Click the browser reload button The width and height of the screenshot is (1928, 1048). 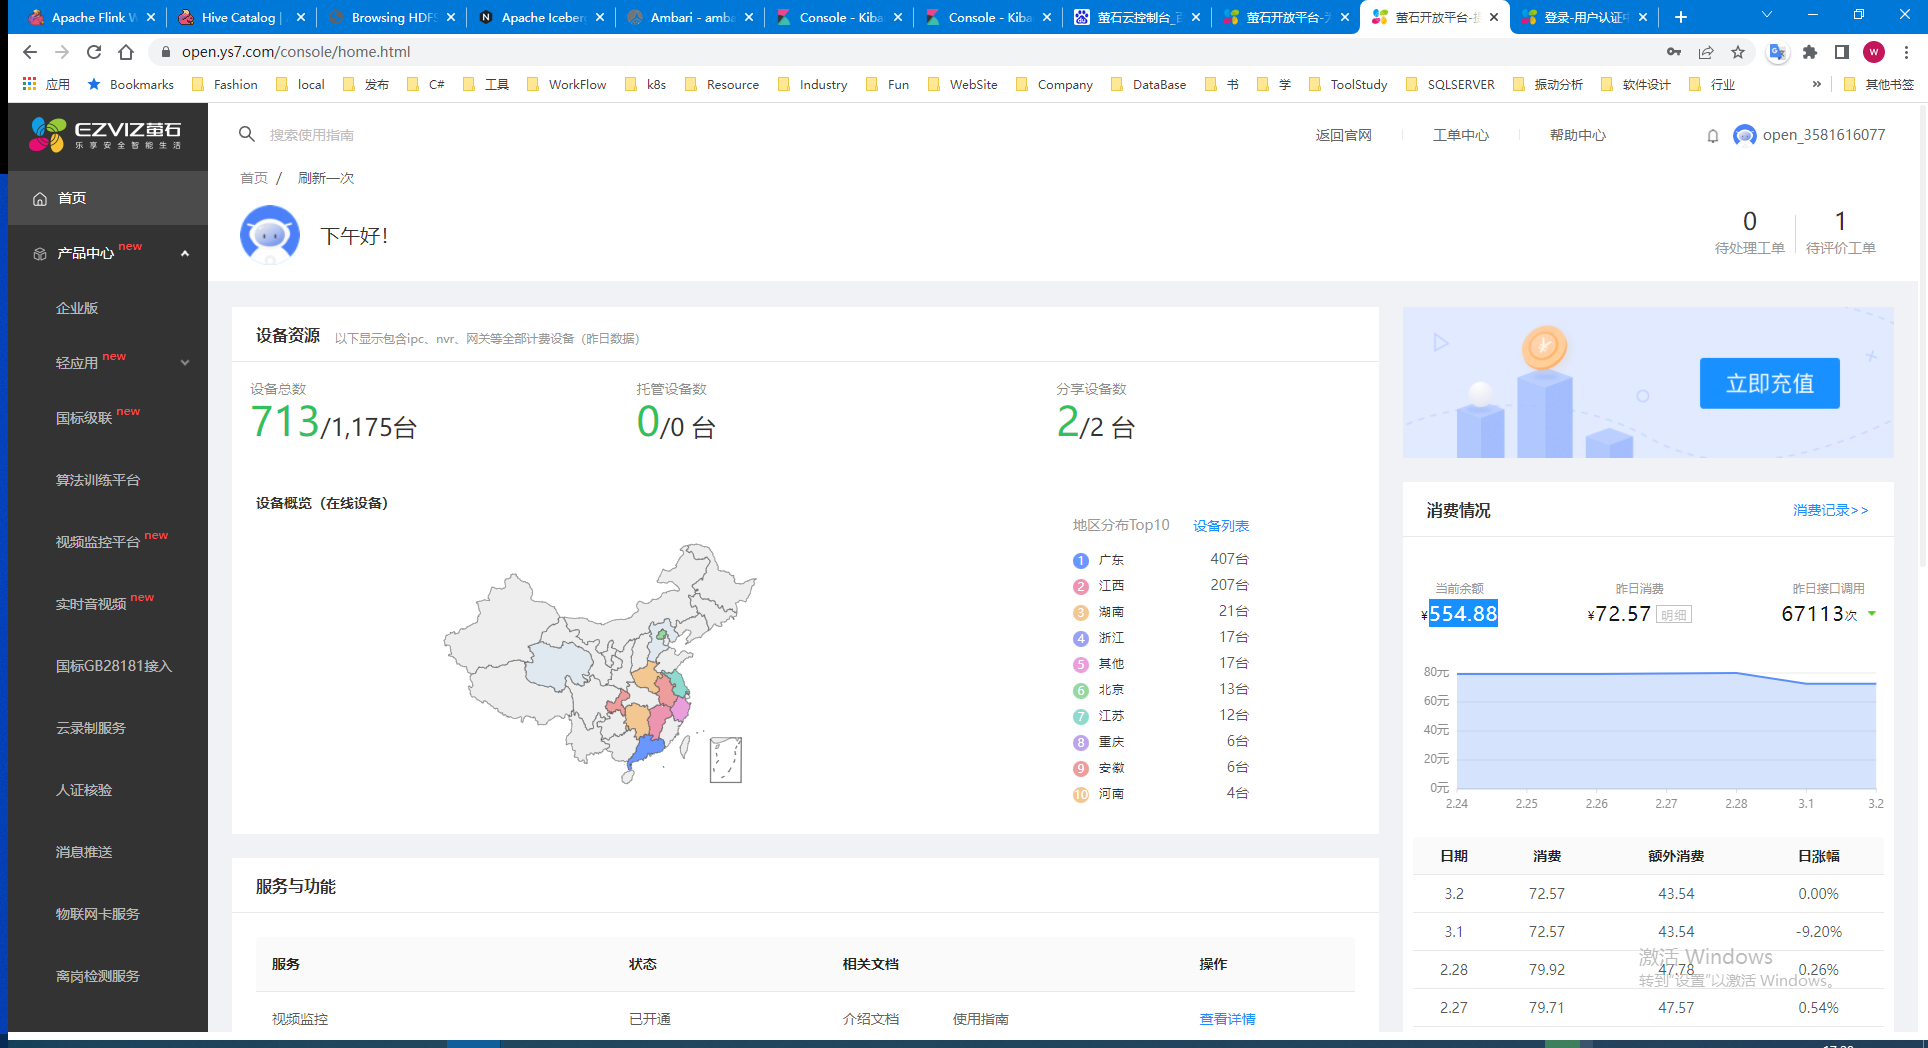pyautogui.click(x=94, y=52)
